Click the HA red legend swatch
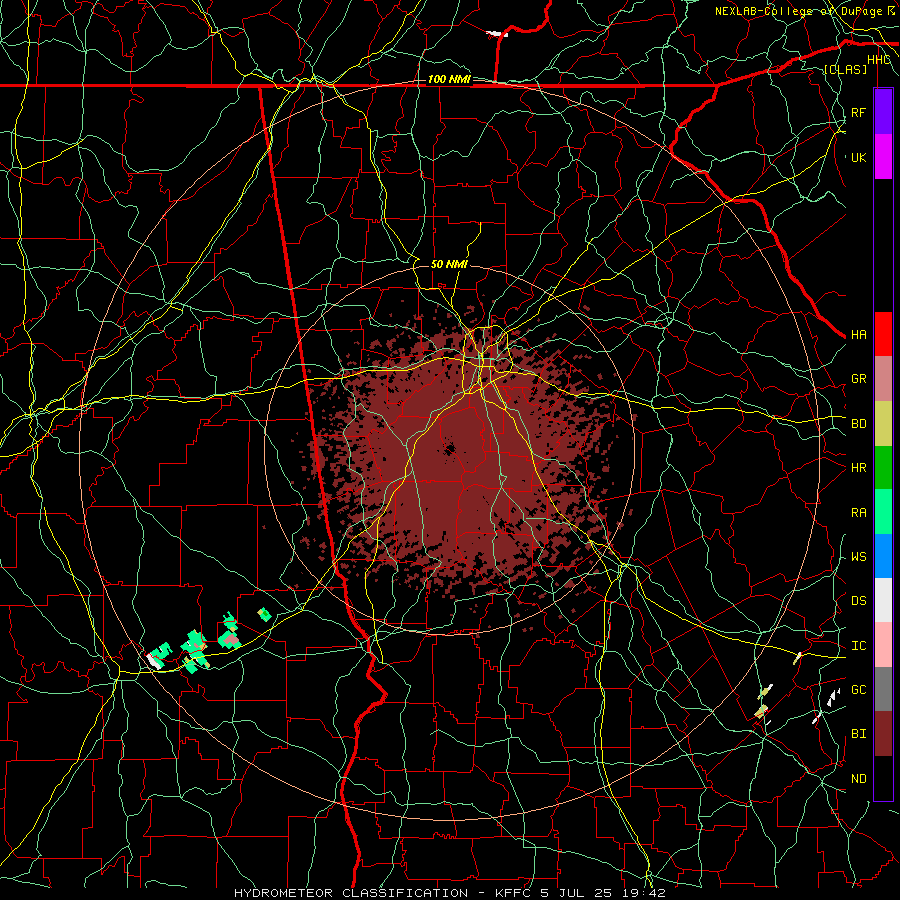The width and height of the screenshot is (900, 900). click(x=883, y=334)
